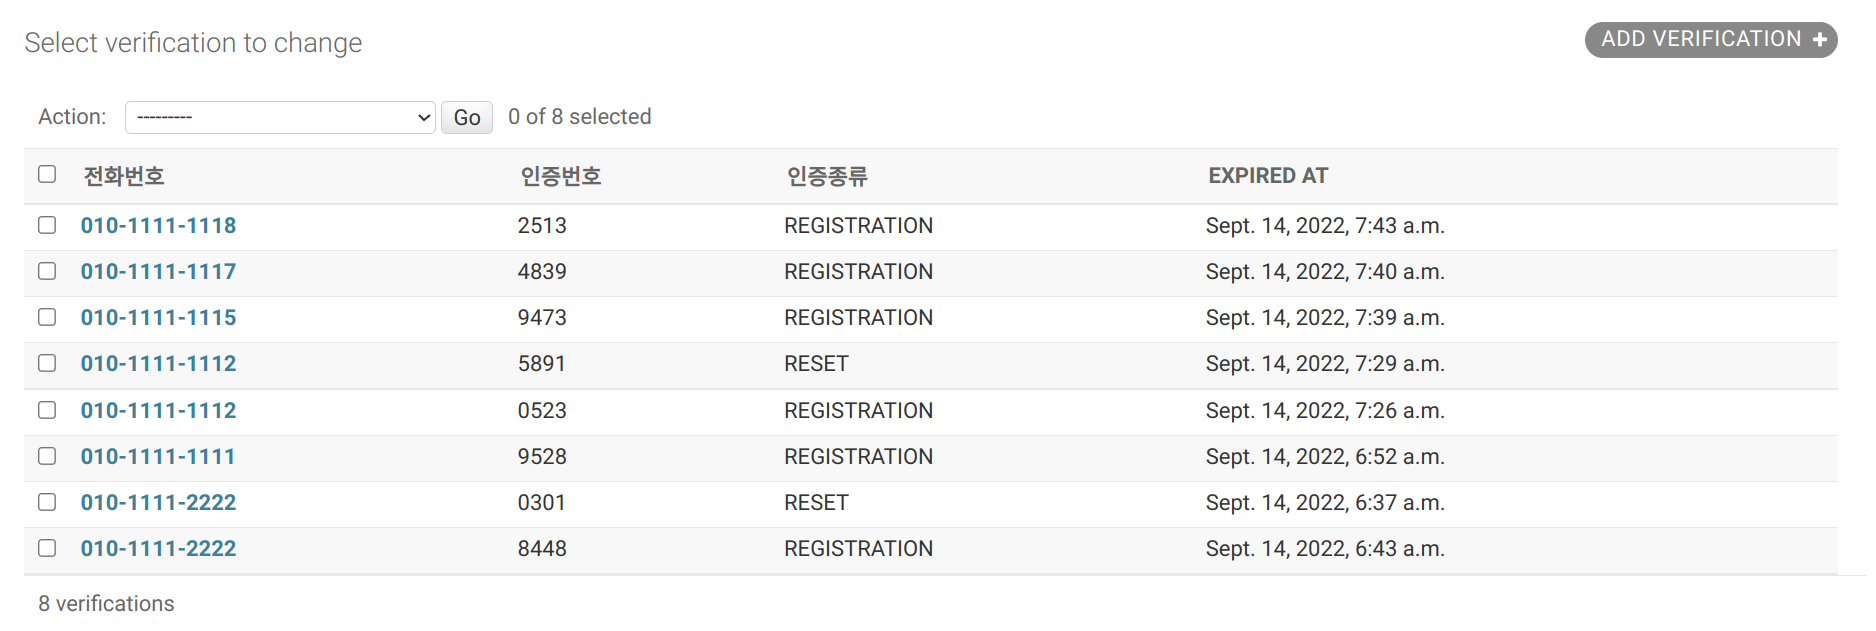Tick the checkbox for code 0301 row
Viewport: 1876px width, 631px height.
(47, 502)
